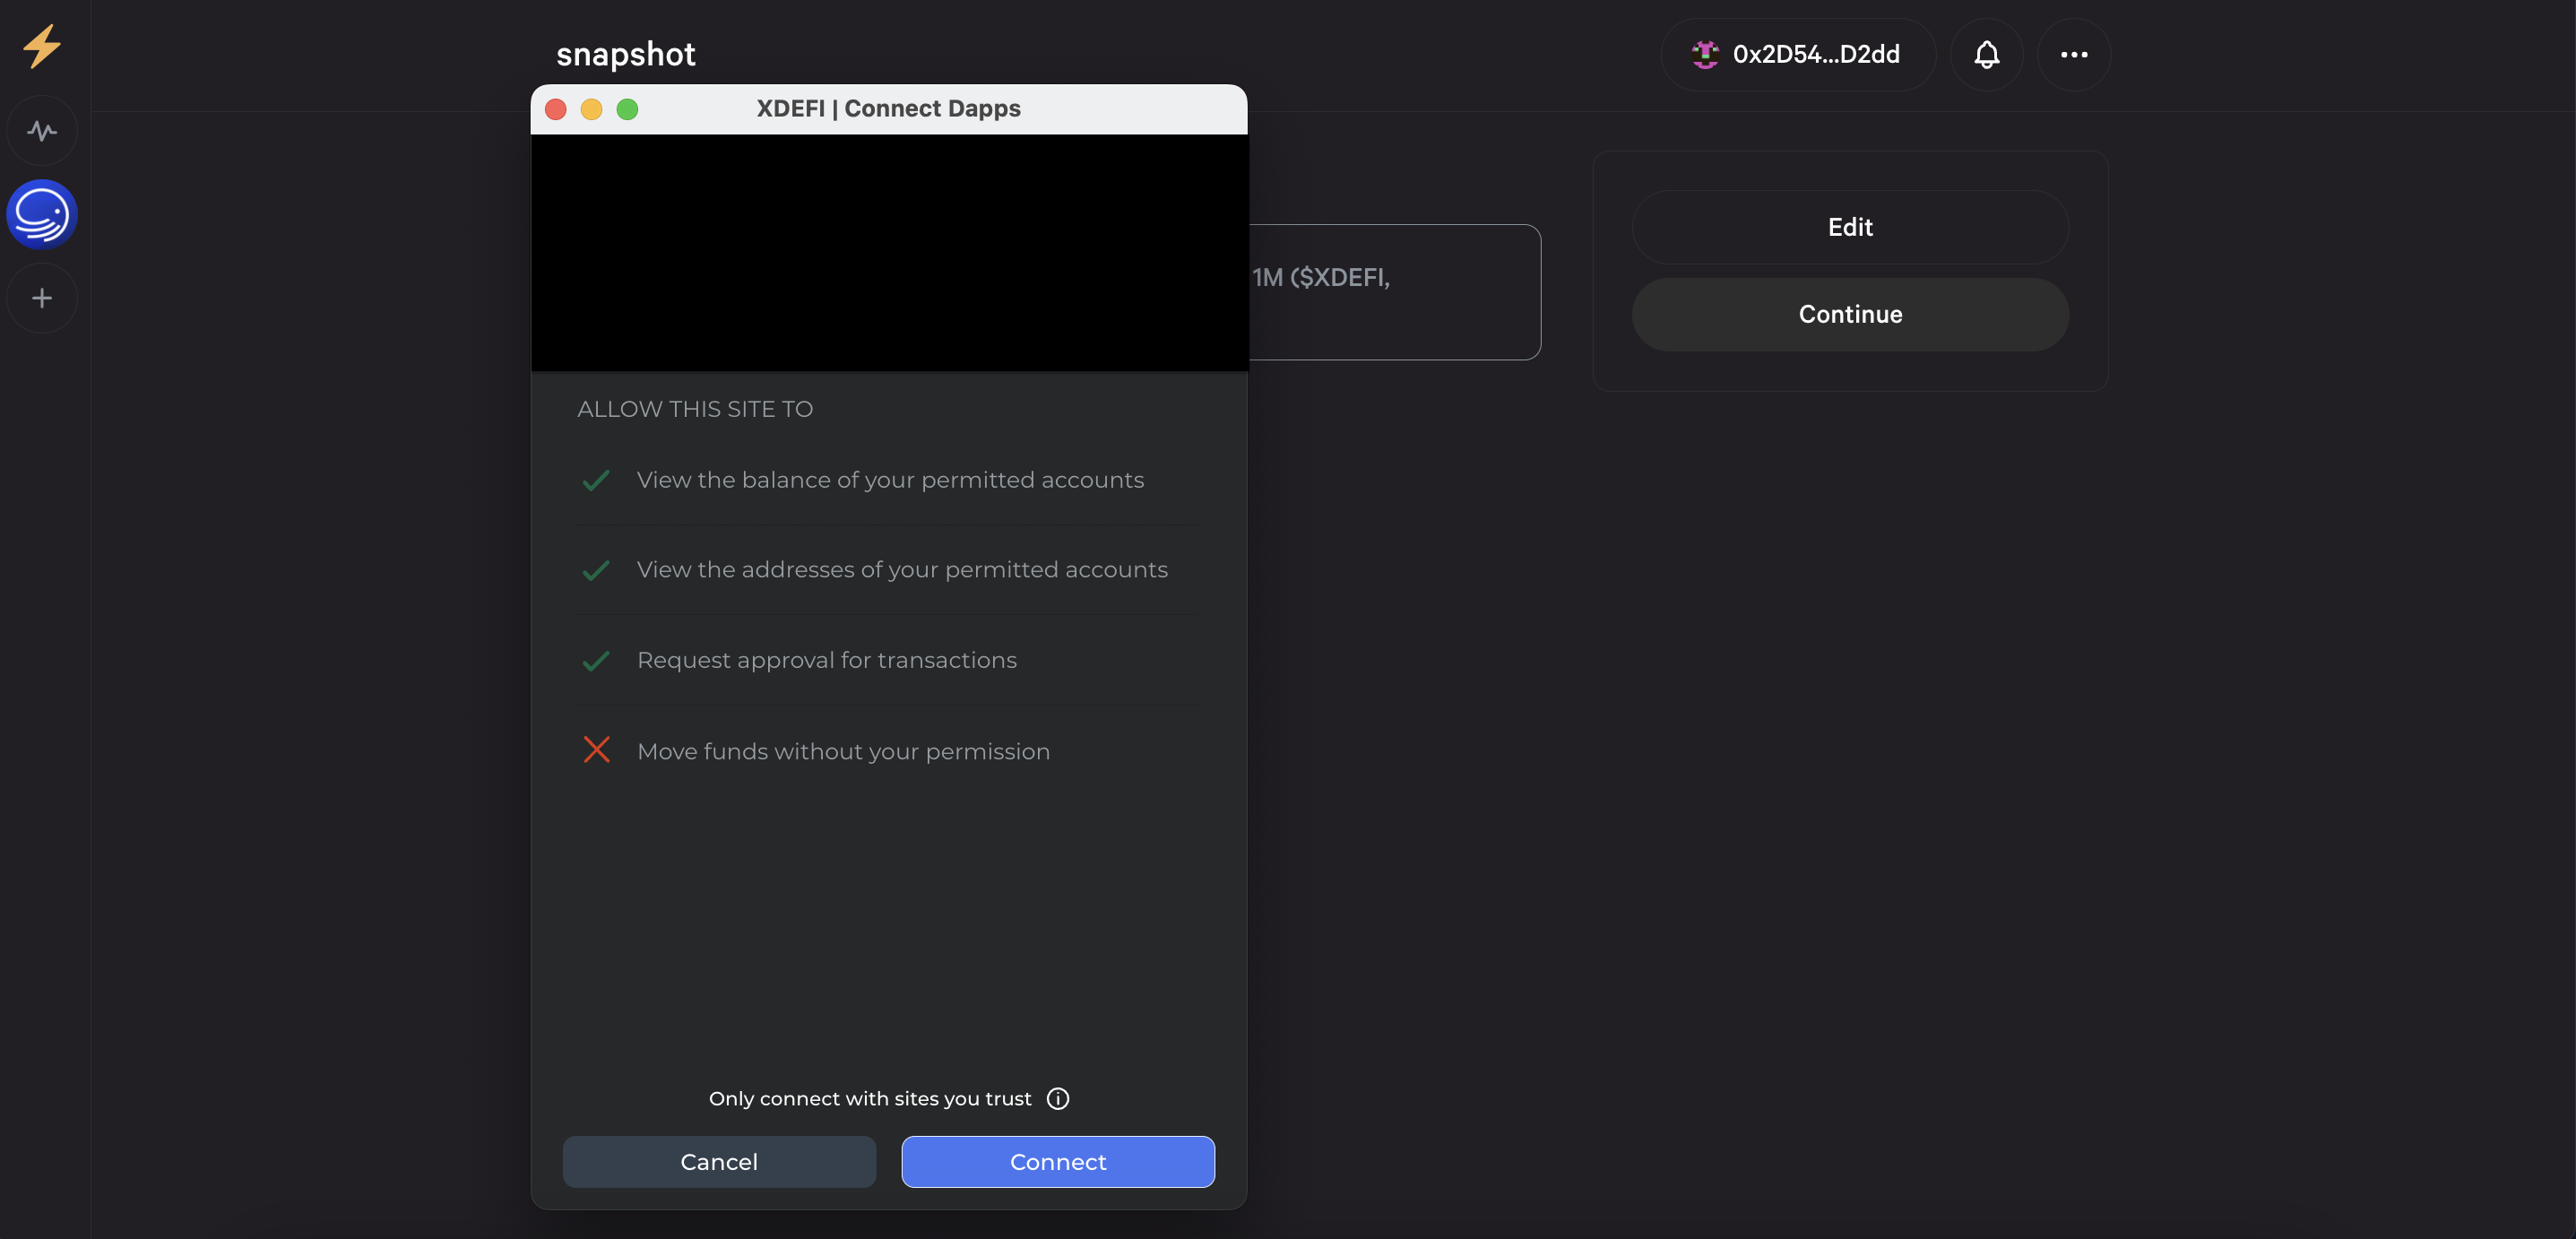This screenshot has height=1239, width=2576.
Task: Click the Continue button
Action: [1849, 314]
